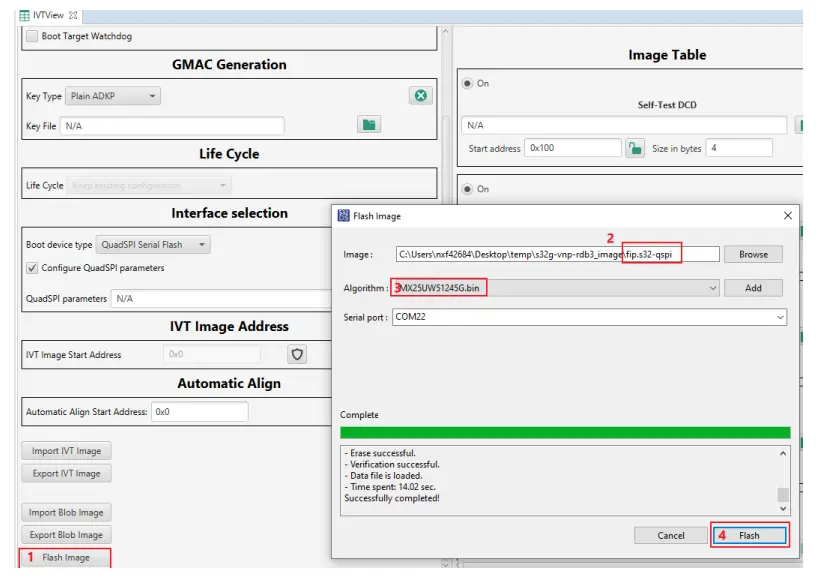Image resolution: width=816 pixels, height=575 pixels.
Task: Click the shield icon beside IVT Image Start Address
Action: coord(297,354)
